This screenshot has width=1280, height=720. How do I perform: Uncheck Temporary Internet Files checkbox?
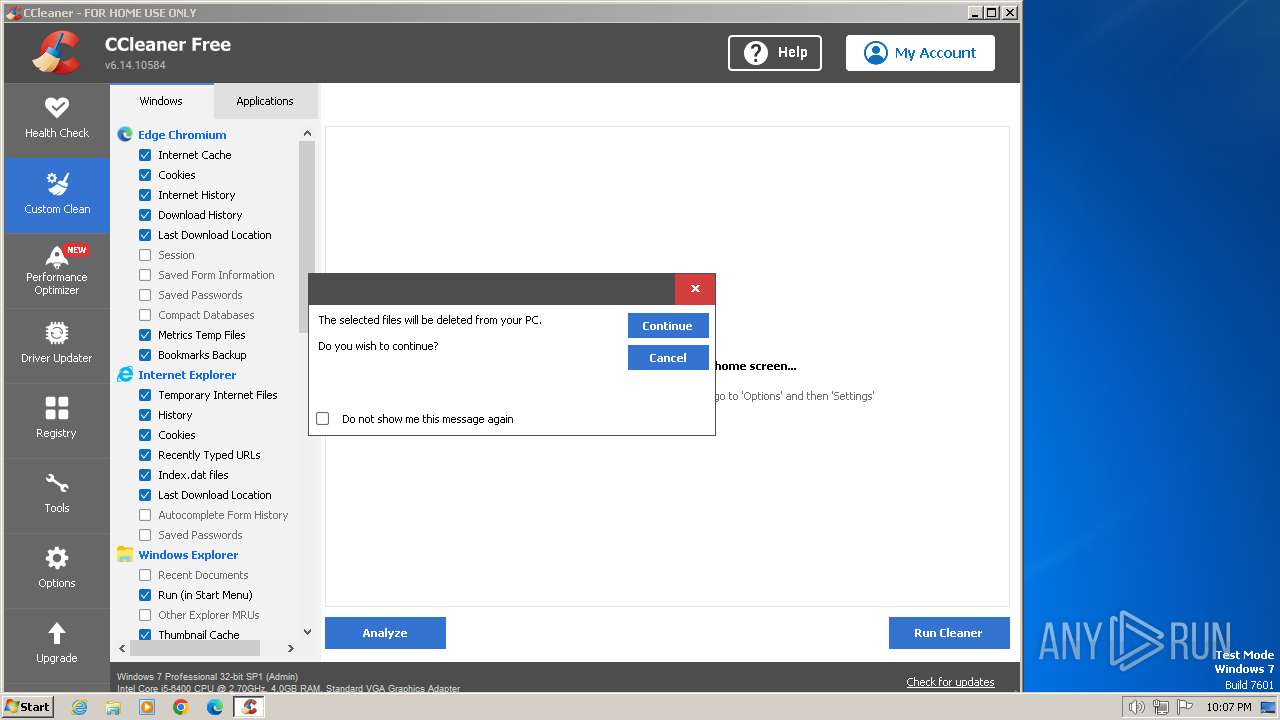pos(145,395)
